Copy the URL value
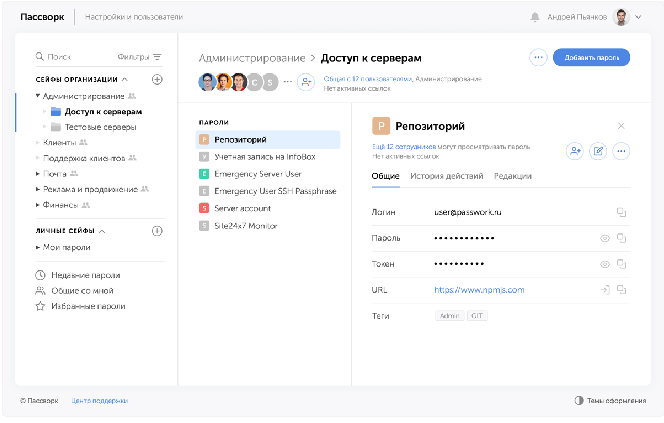 (x=621, y=290)
